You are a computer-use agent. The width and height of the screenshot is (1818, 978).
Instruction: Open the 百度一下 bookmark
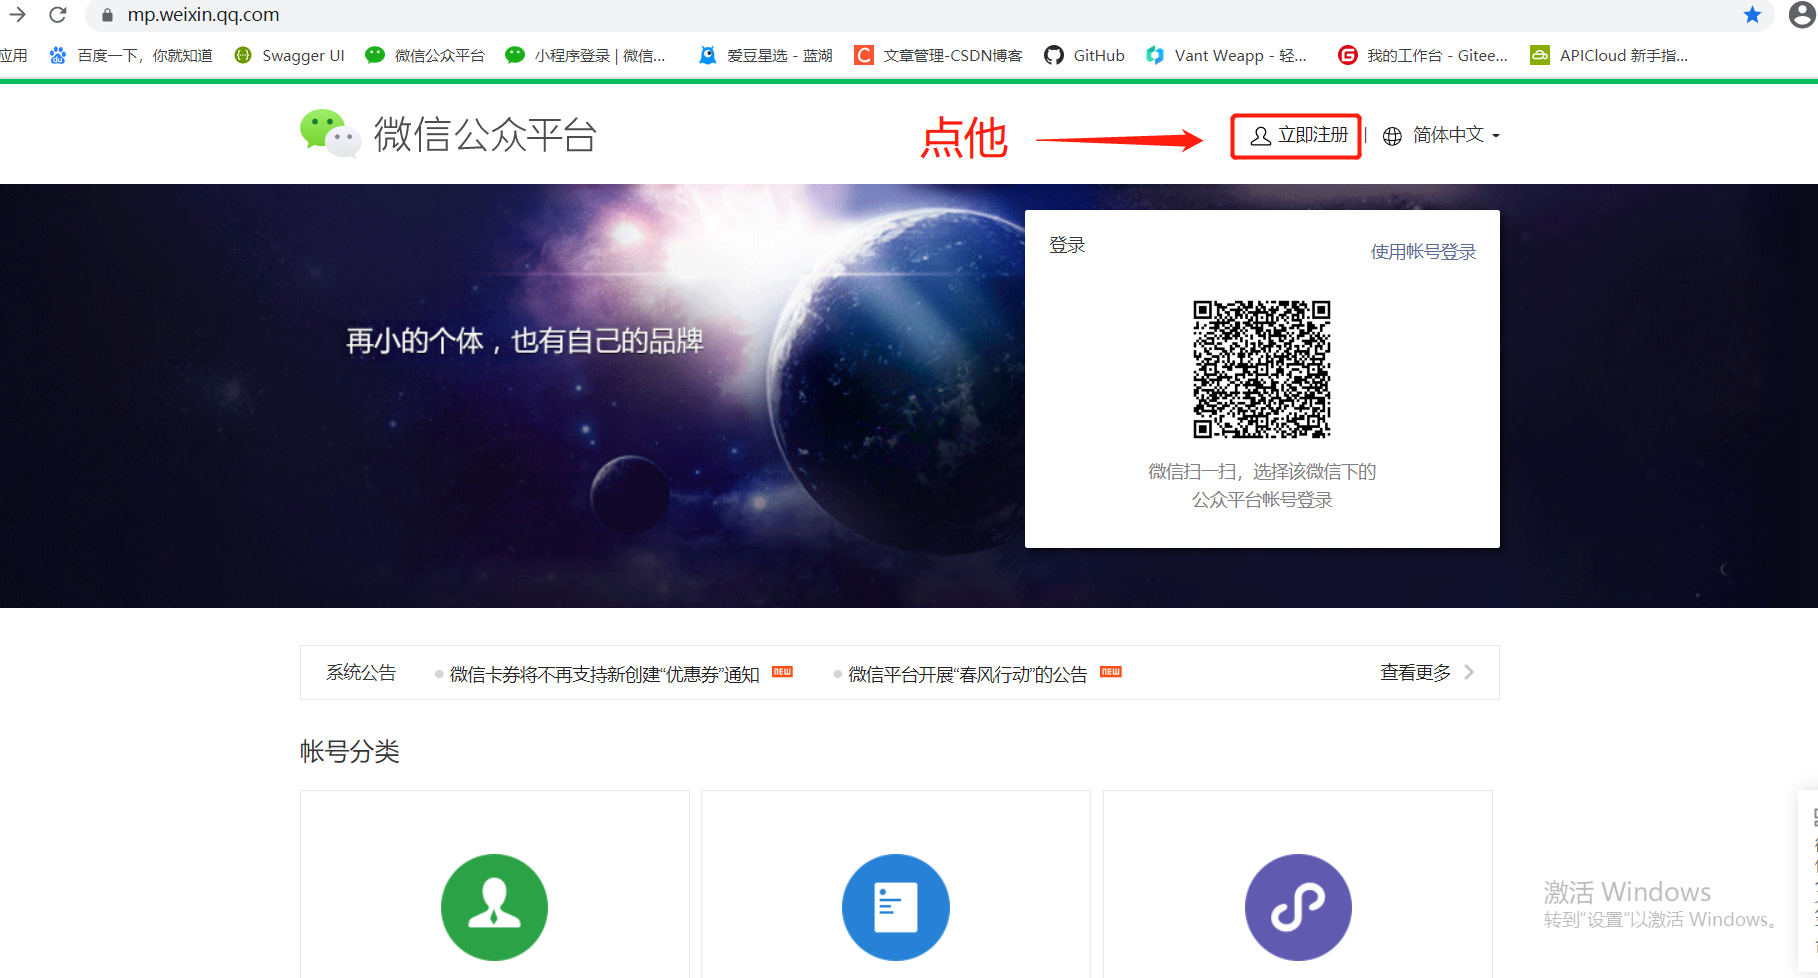tap(131, 55)
